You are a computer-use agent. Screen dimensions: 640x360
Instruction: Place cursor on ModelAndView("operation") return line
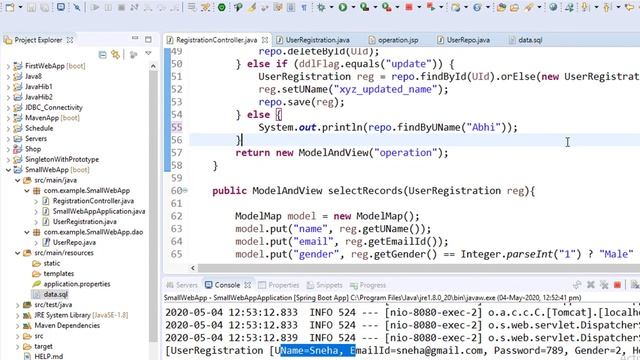342,153
